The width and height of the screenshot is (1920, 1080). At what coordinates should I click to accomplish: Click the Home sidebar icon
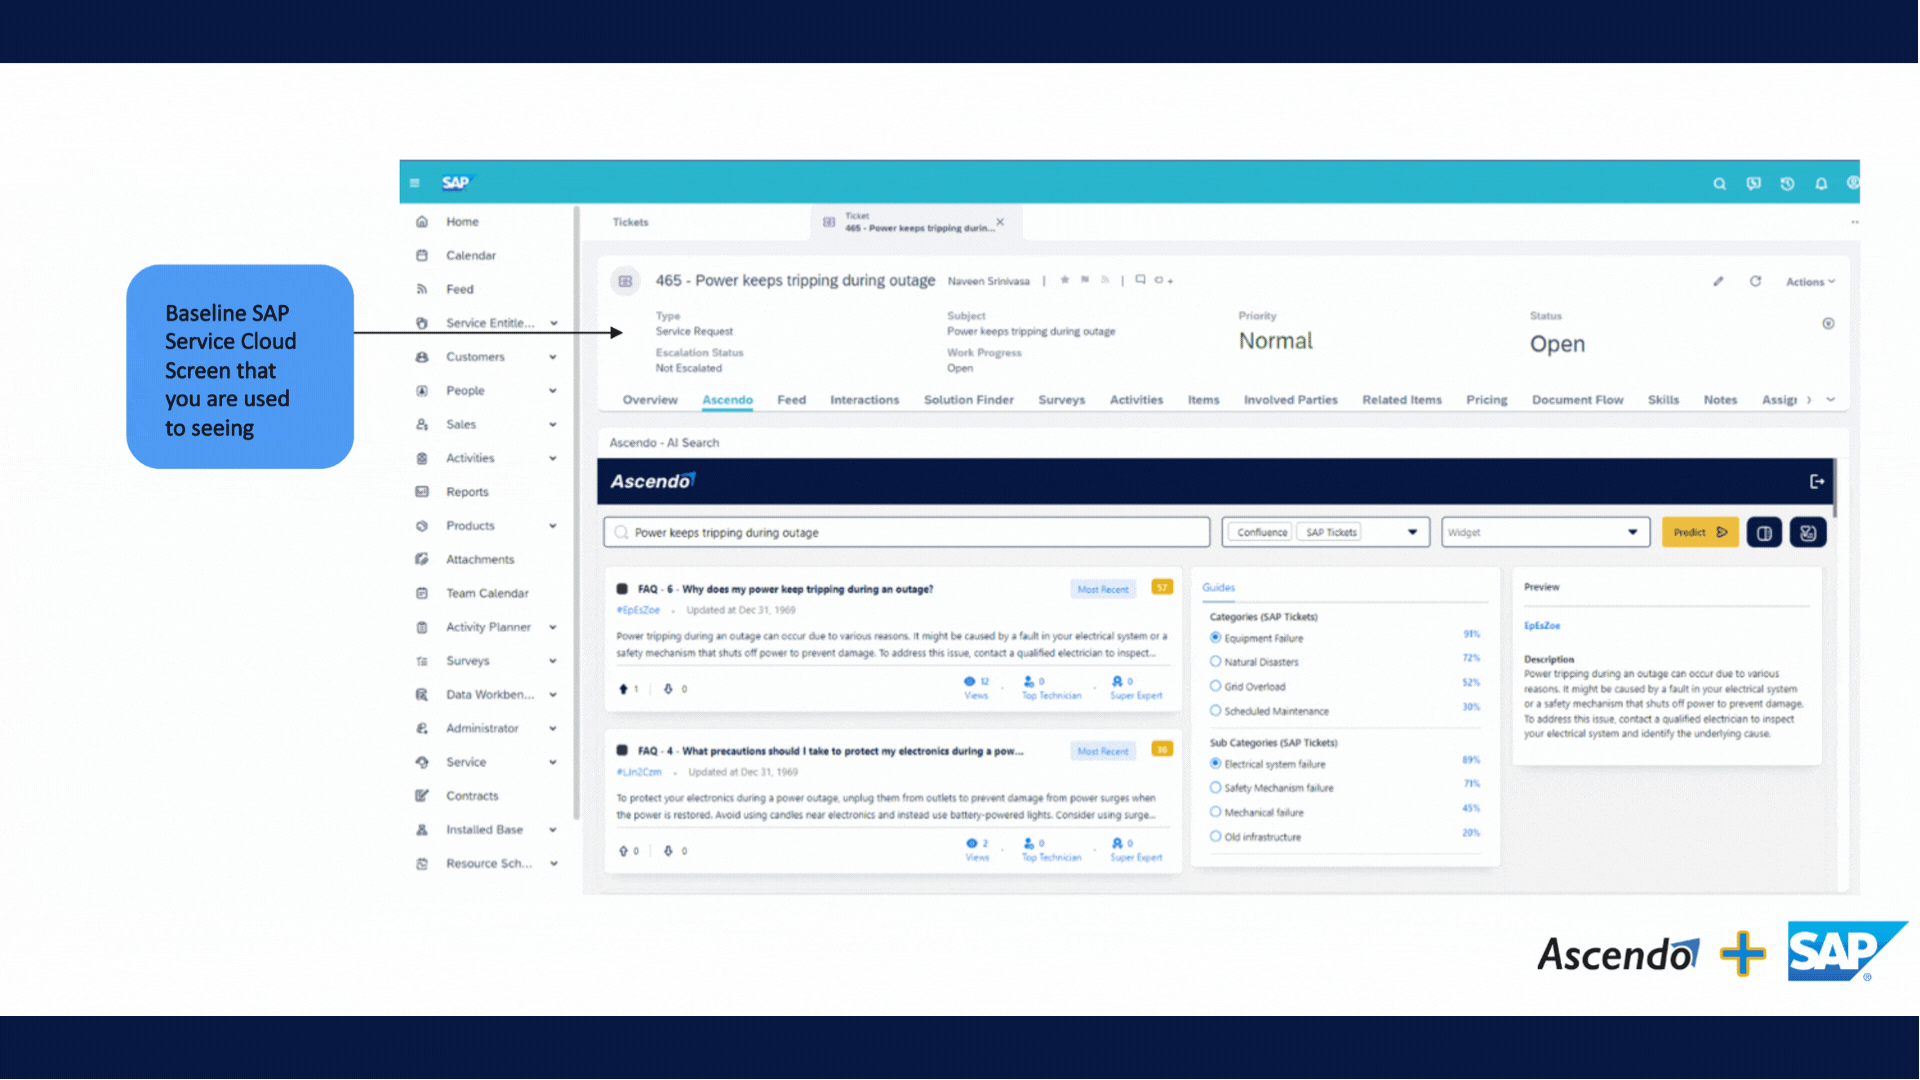[422, 222]
